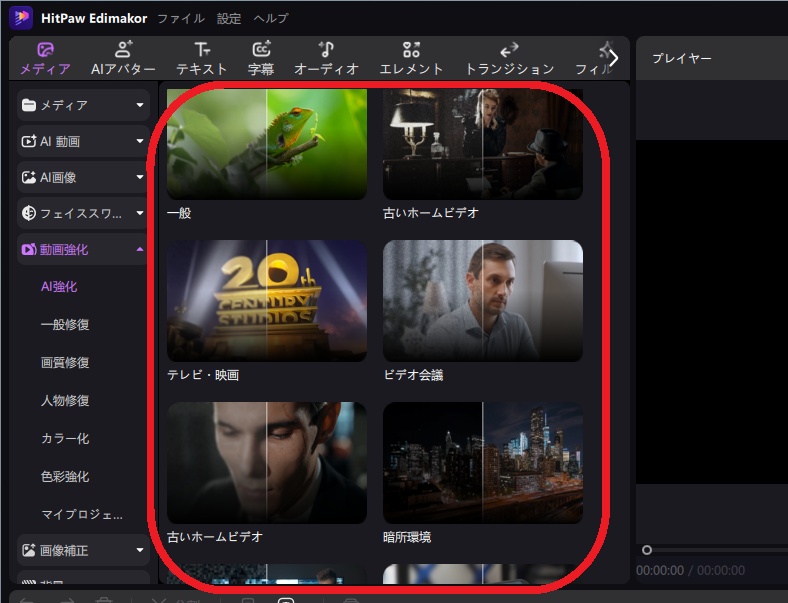Click the メディア folder icon in sidebar
The image size is (788, 603).
(29, 105)
